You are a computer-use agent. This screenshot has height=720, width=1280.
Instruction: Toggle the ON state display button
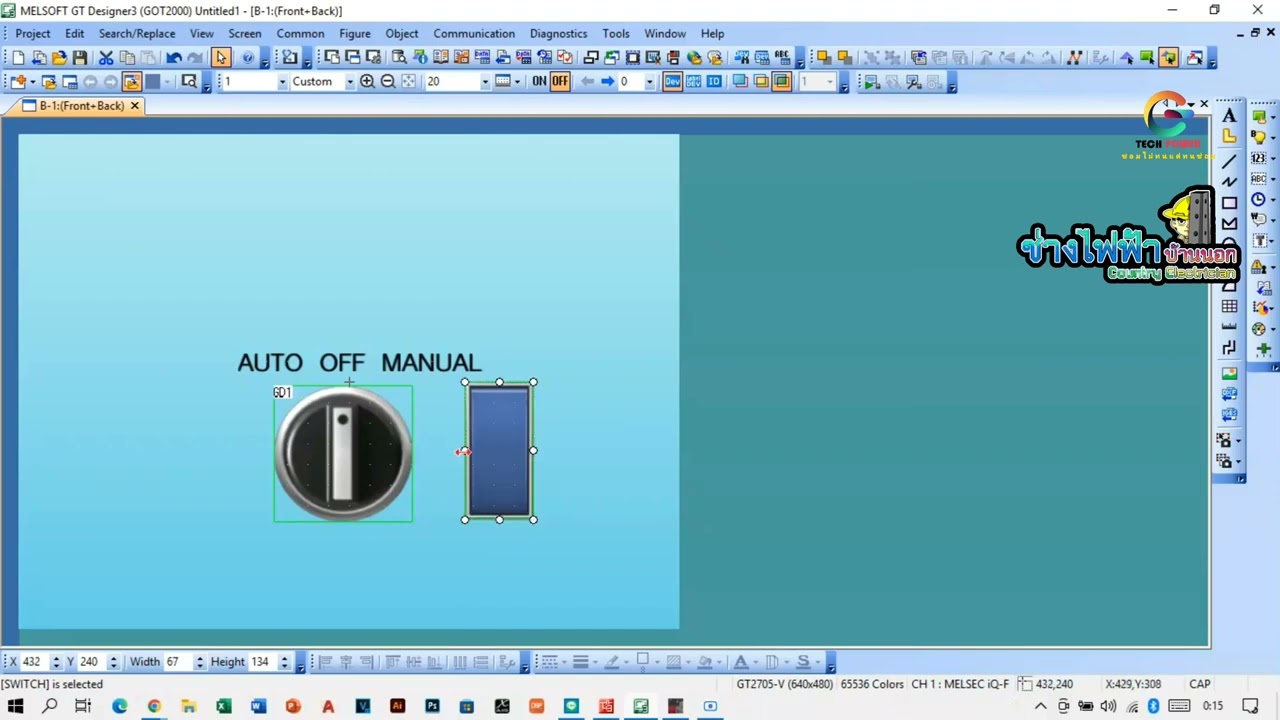tap(539, 82)
